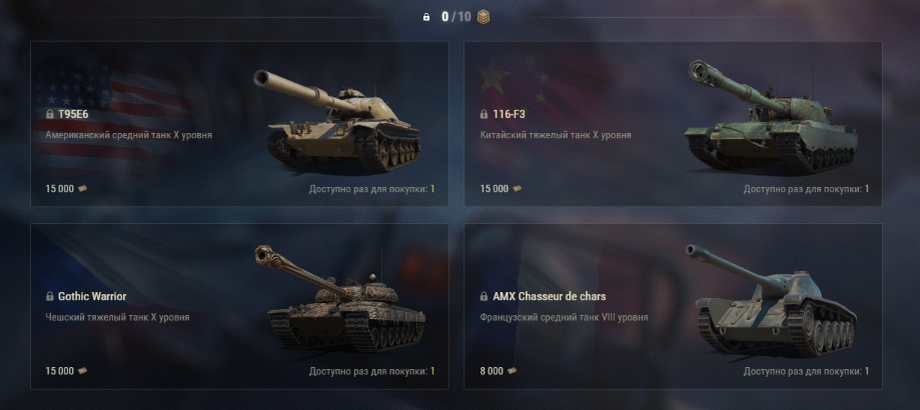The height and width of the screenshot is (410, 920).
Task: Click the lock icon next to T95E6
Action: coord(50,114)
